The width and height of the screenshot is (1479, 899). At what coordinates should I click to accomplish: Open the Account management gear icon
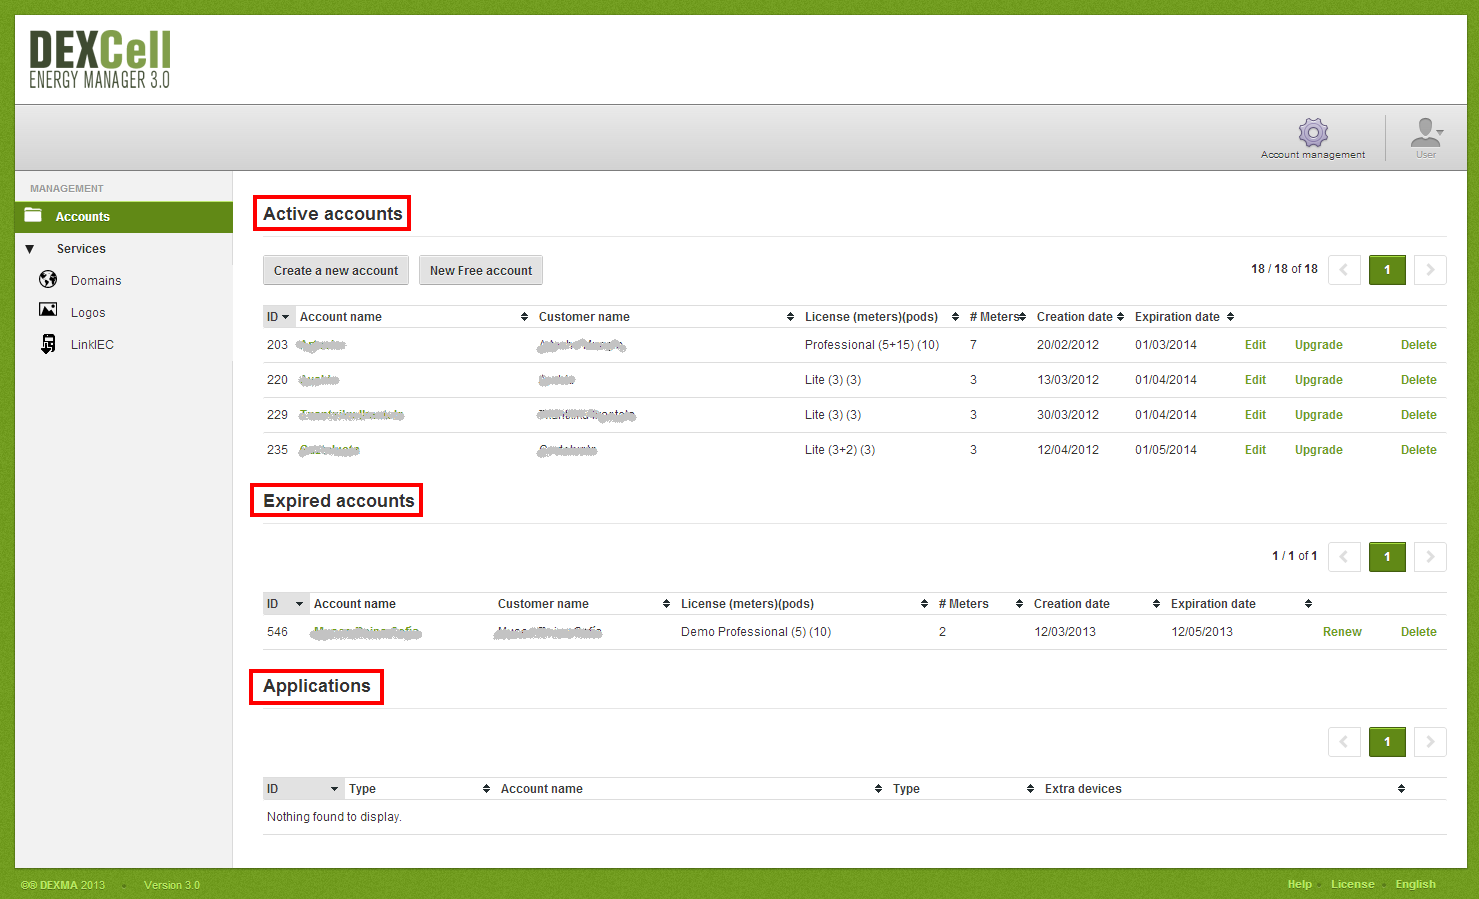click(x=1313, y=131)
